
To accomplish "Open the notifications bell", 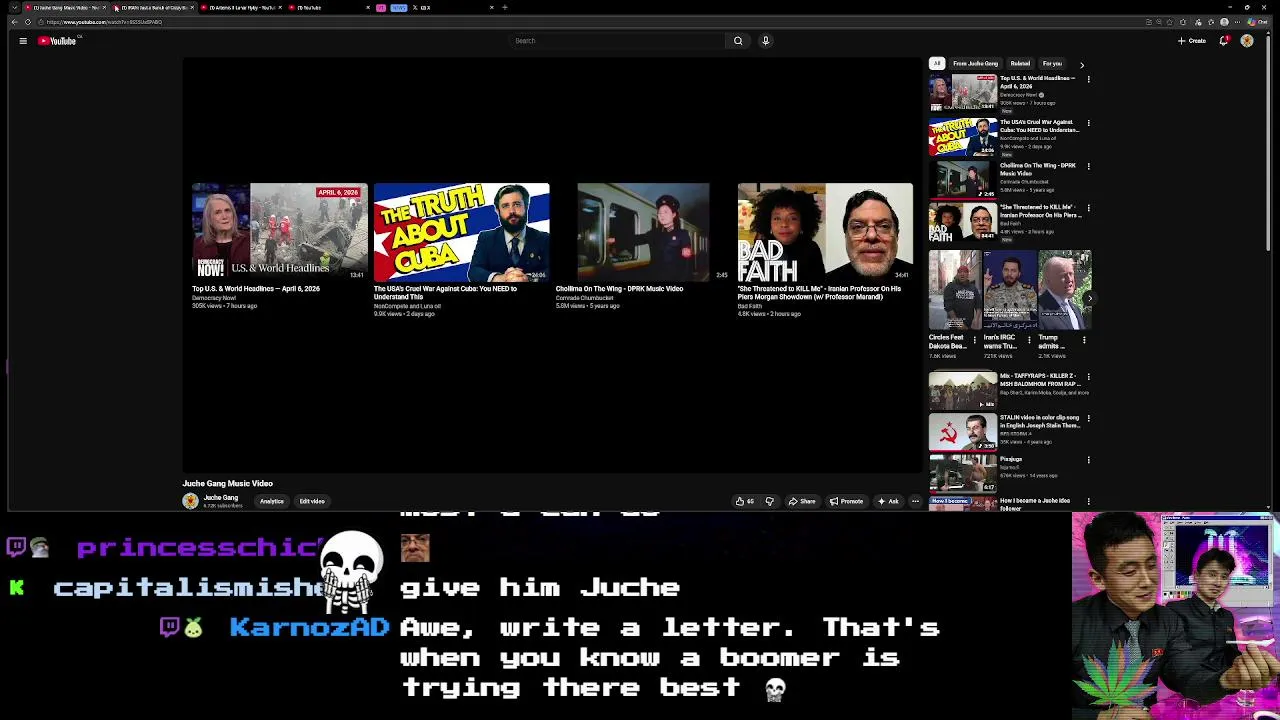I will (1224, 41).
